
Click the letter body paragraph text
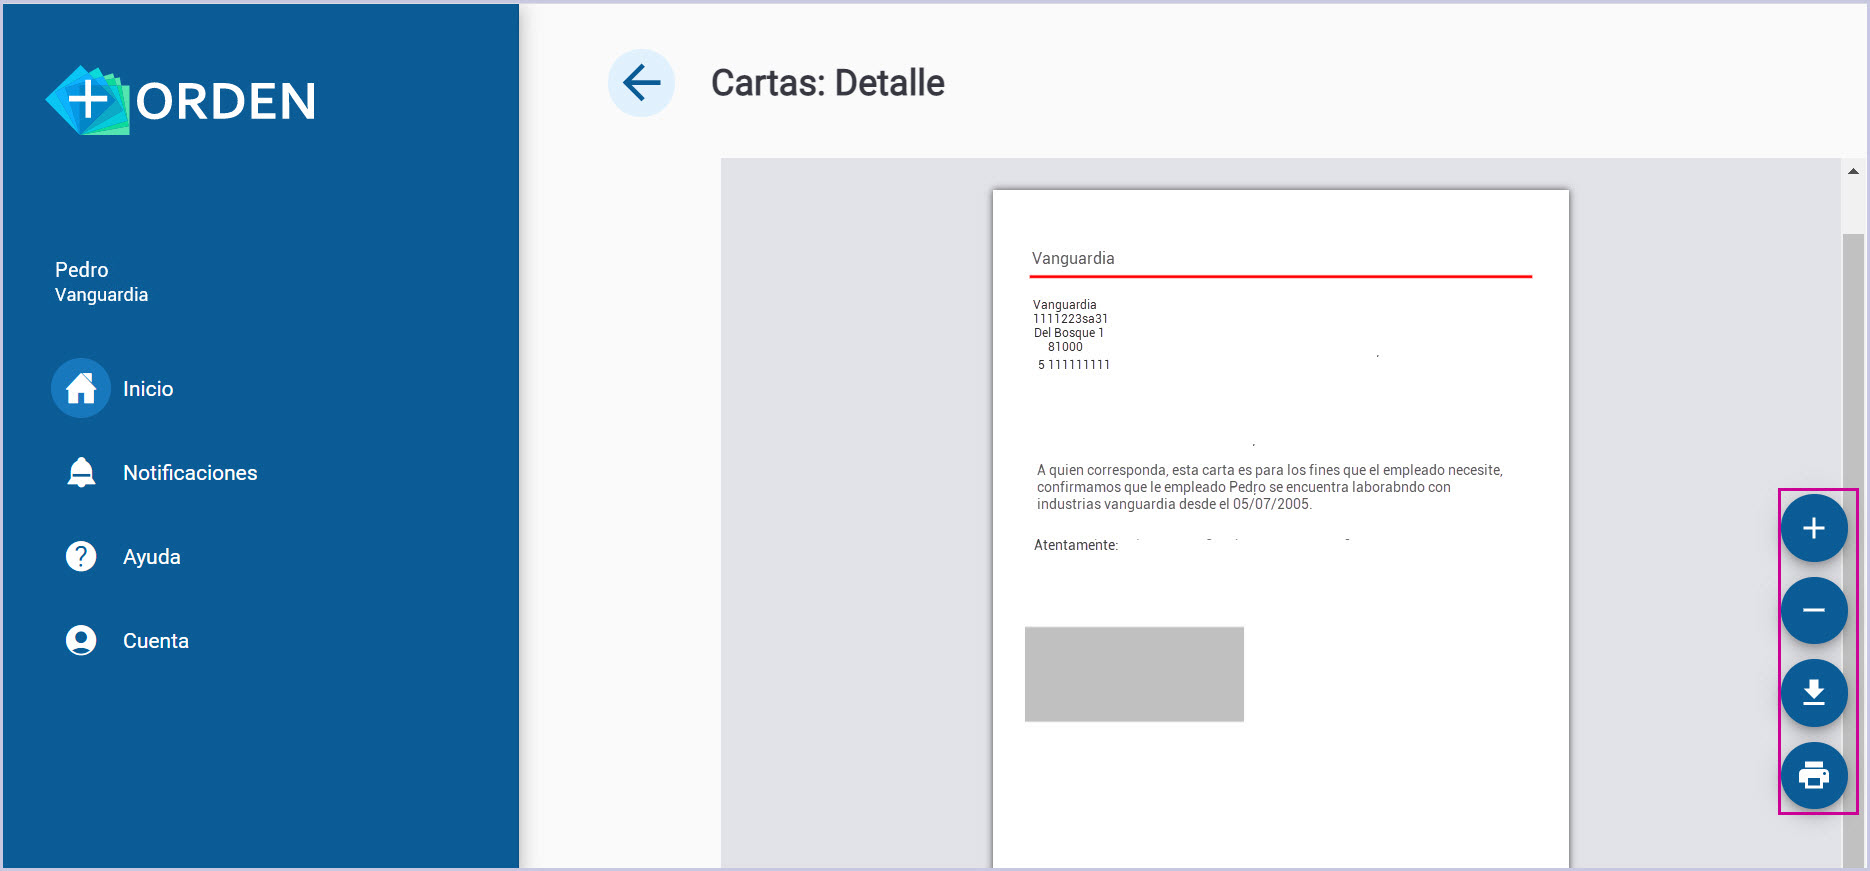[1269, 487]
